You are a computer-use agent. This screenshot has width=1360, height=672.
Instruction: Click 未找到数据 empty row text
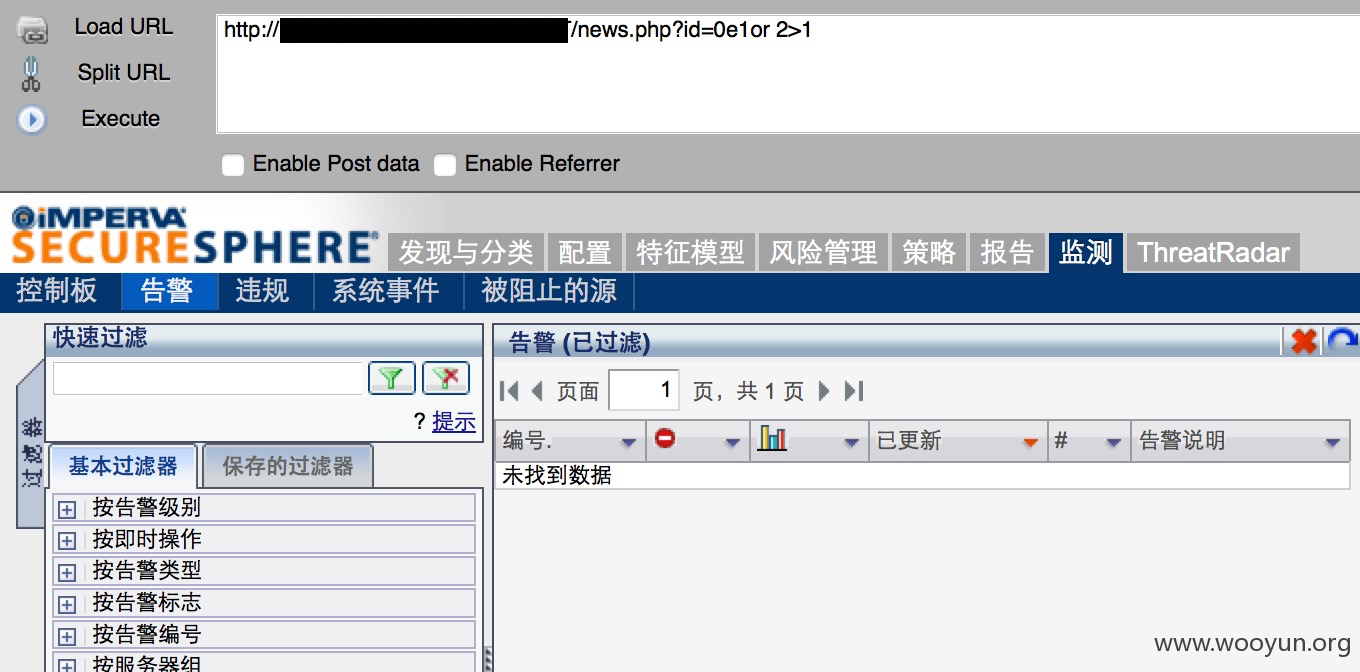tap(557, 476)
